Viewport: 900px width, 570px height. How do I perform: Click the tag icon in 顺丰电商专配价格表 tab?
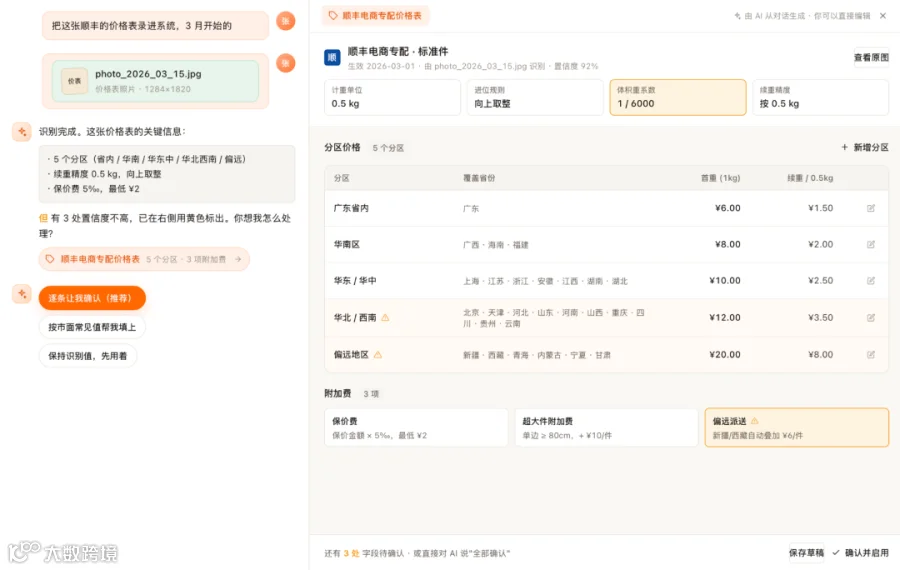coord(333,15)
